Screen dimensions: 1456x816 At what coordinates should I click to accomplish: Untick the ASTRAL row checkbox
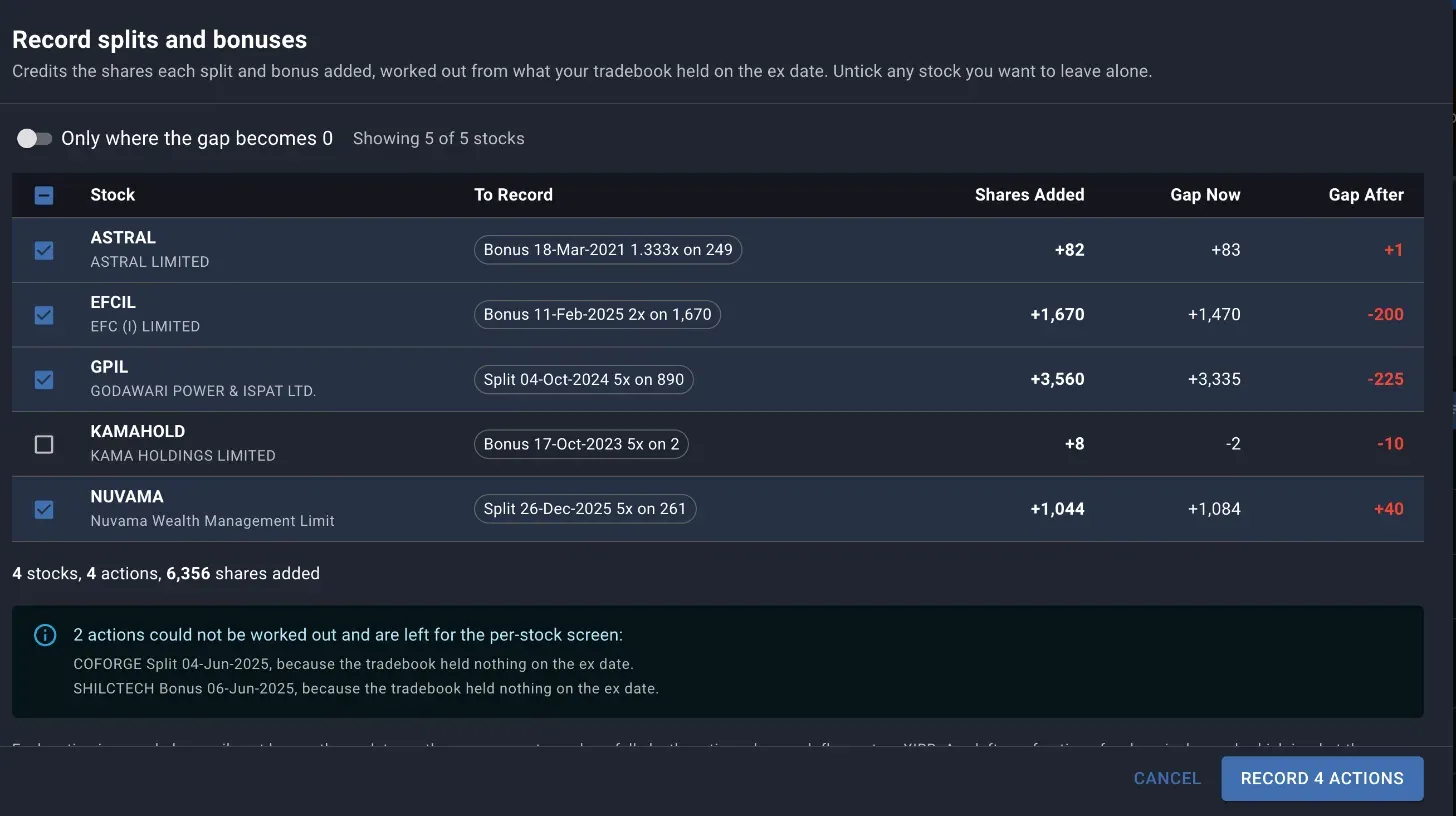(44, 250)
